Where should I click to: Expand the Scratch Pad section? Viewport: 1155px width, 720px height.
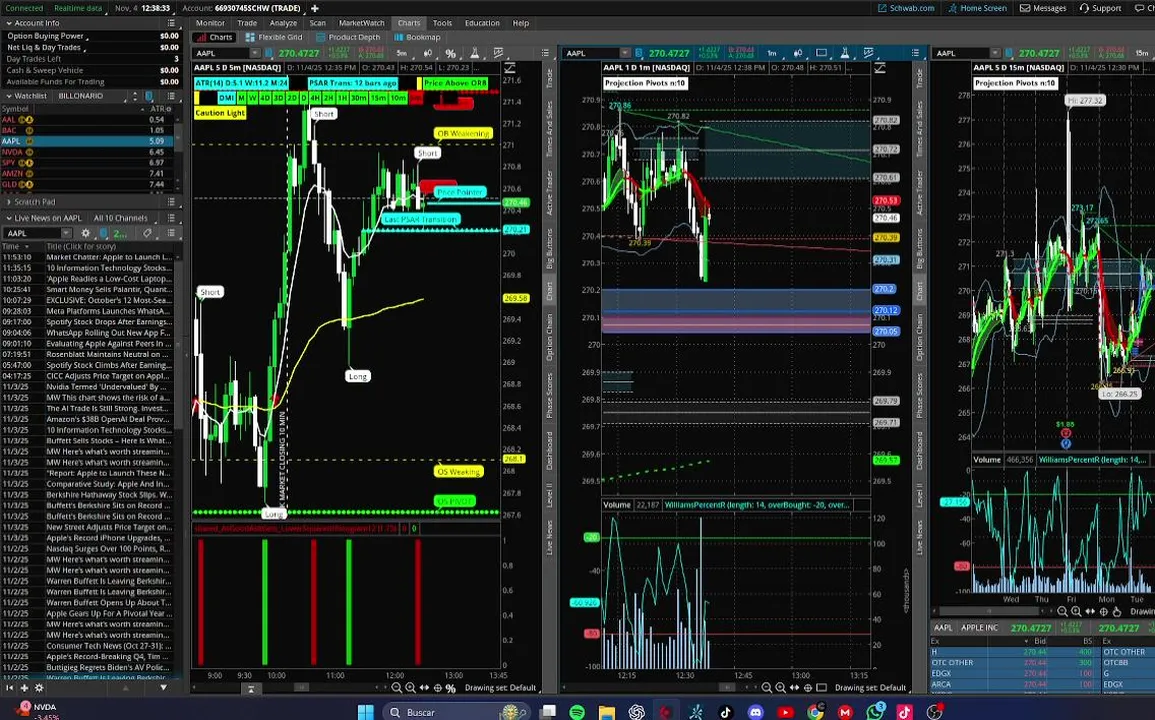pos(9,202)
